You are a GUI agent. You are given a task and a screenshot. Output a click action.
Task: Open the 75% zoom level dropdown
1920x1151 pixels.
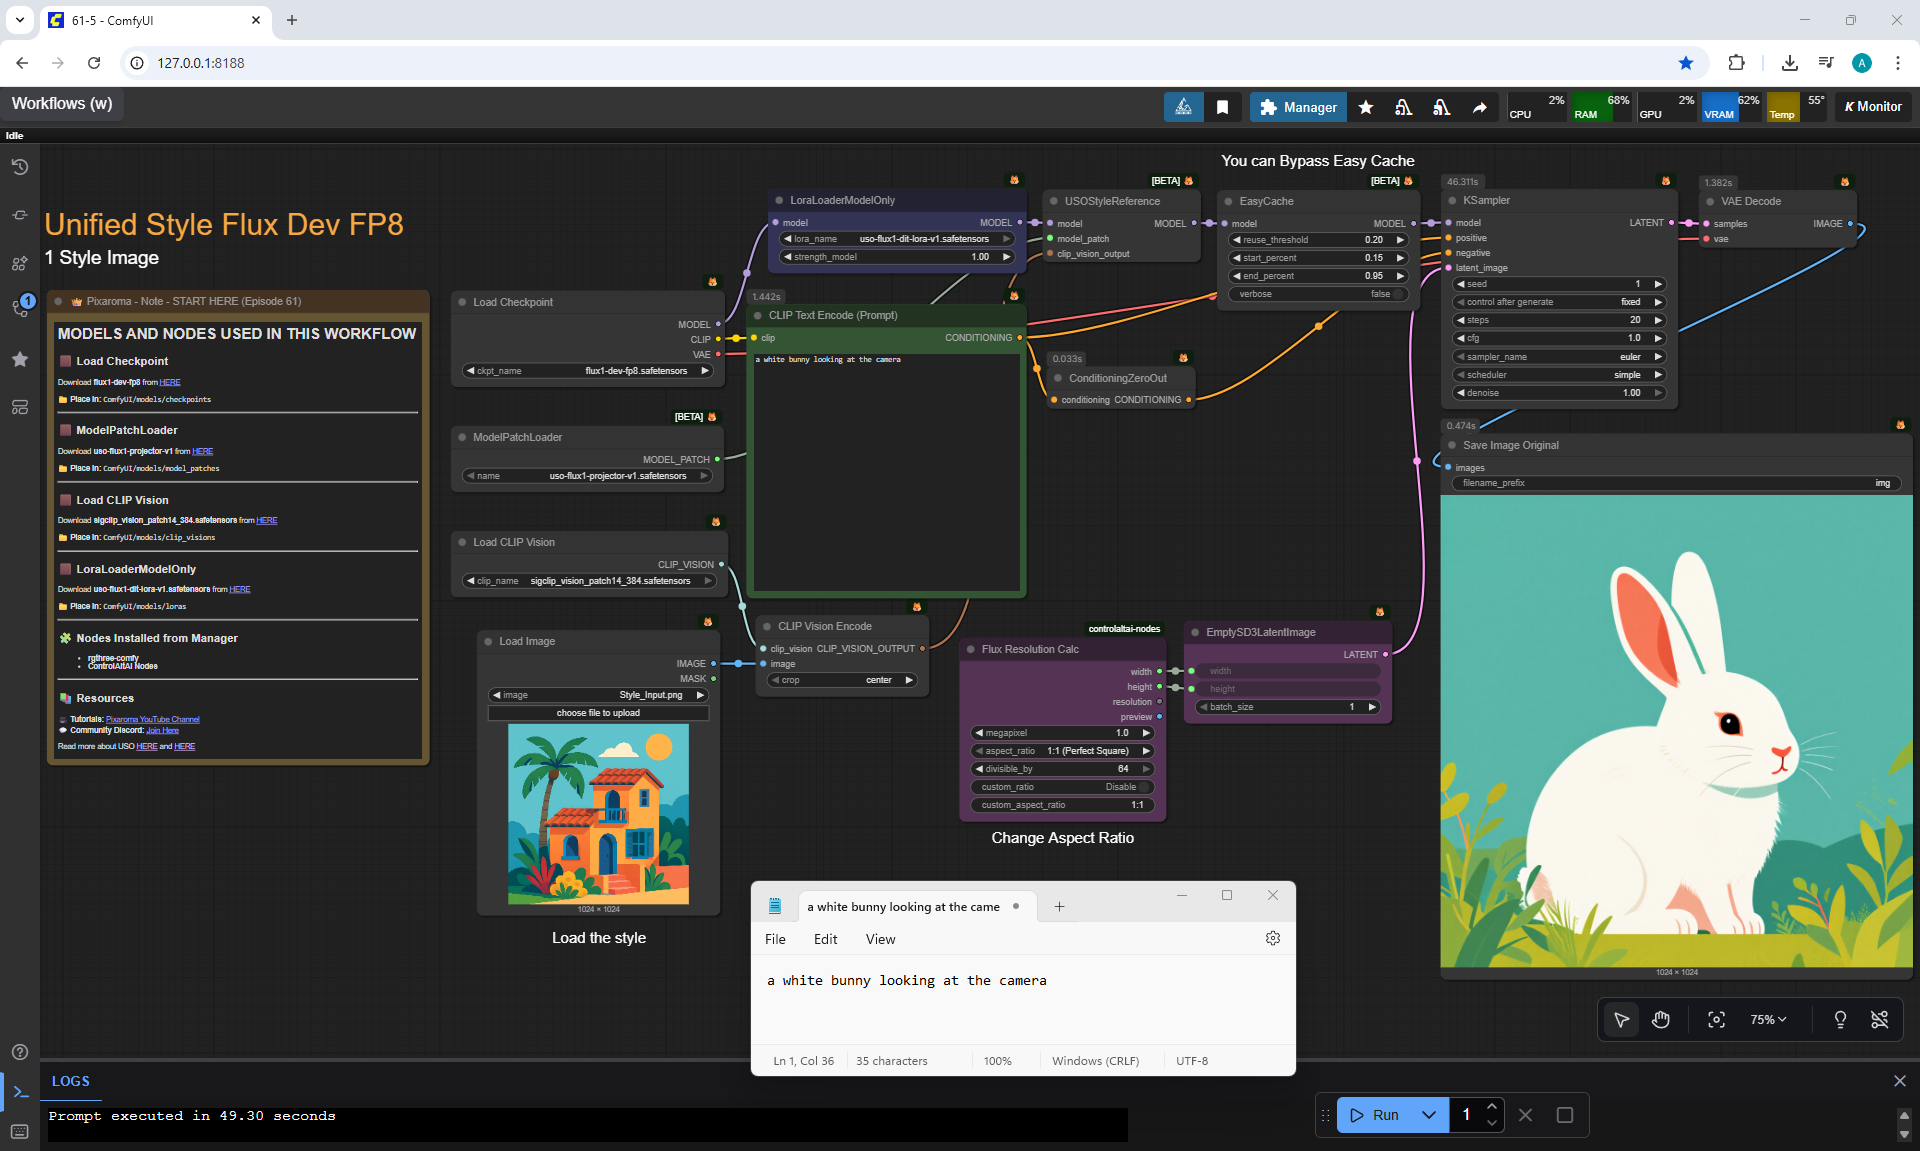1767,1019
